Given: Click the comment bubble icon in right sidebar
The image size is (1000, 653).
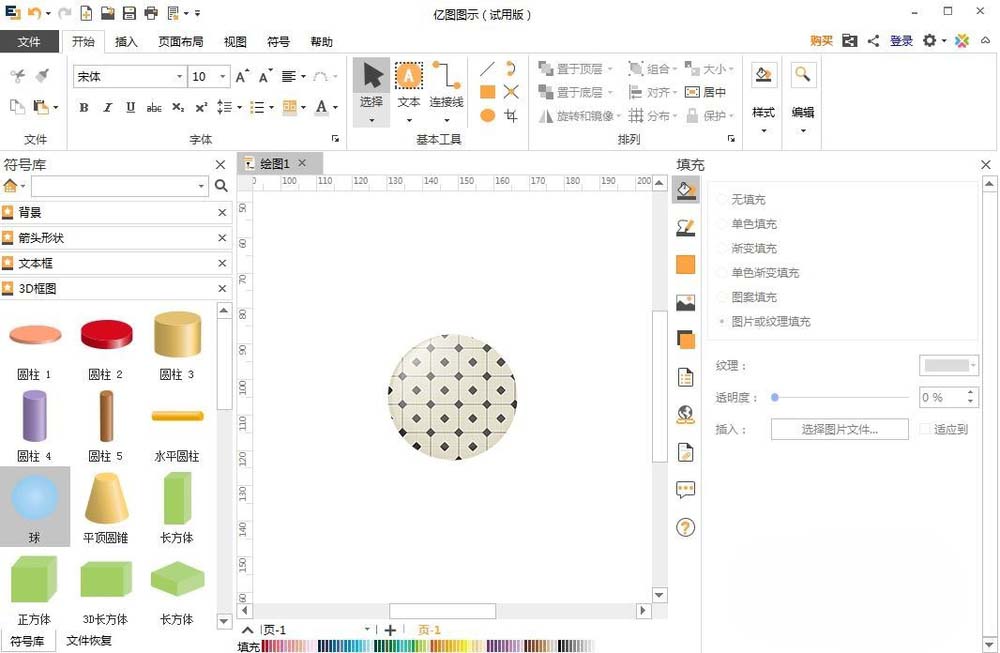Looking at the screenshot, I should (x=685, y=489).
